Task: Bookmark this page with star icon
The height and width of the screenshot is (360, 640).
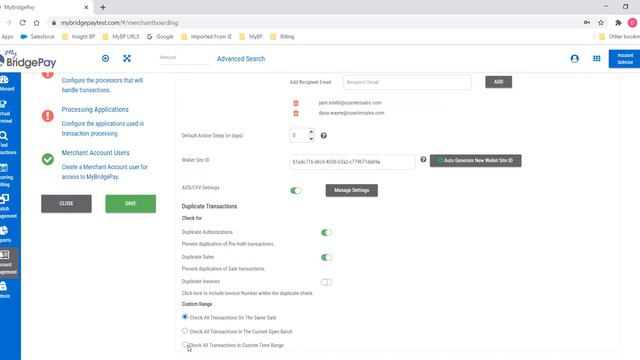Action: pos(601,23)
